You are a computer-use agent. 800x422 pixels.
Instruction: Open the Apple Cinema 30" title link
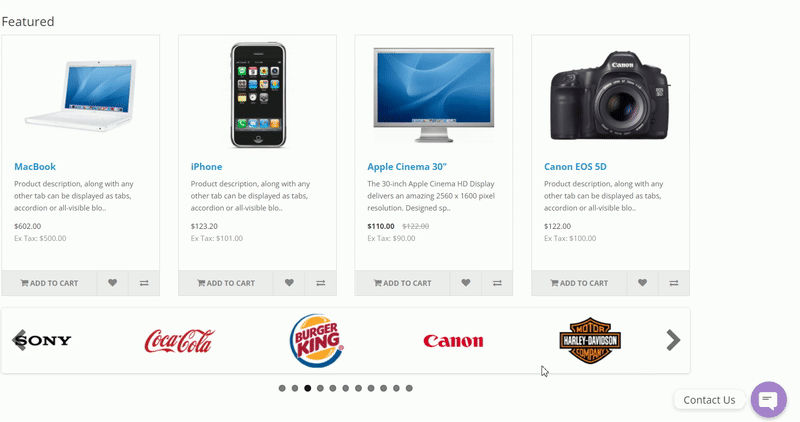(x=407, y=167)
